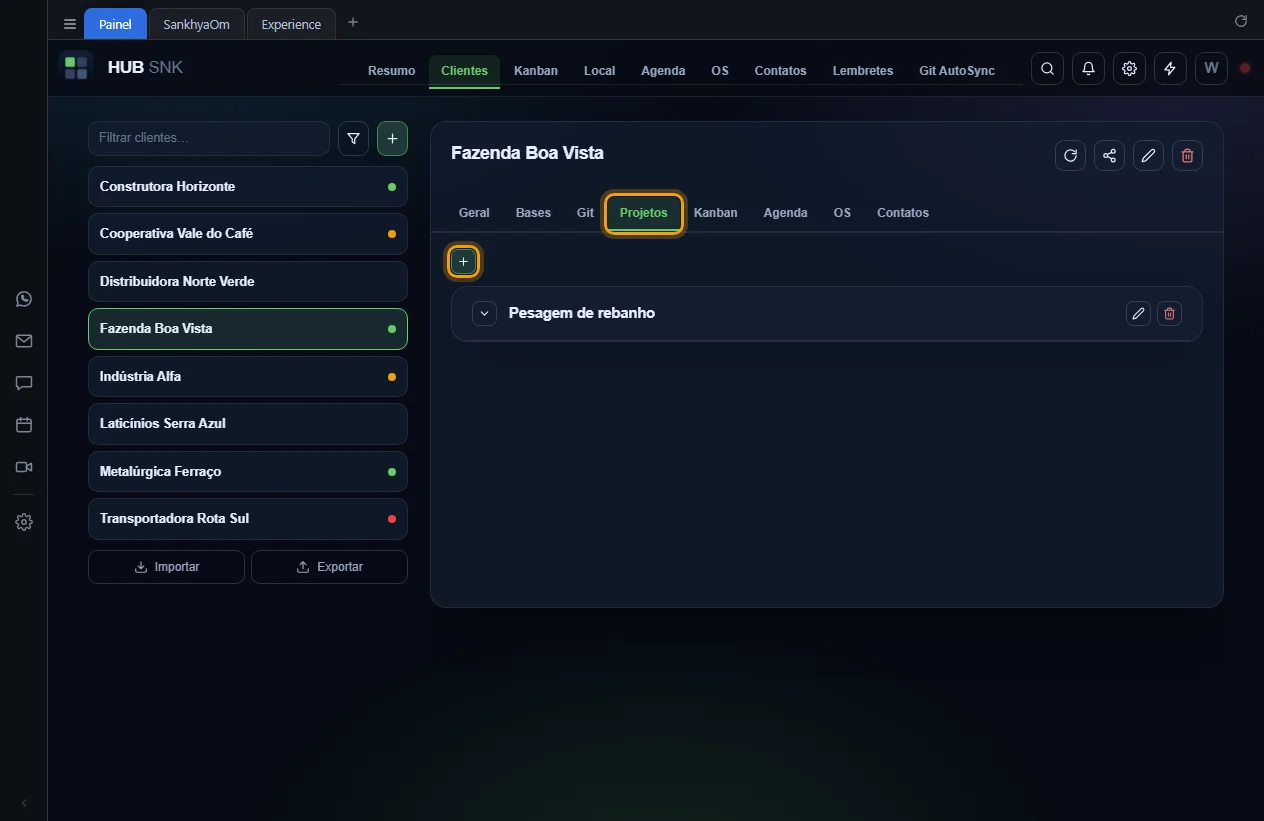Click the red status indicator dot in header

pyautogui.click(x=1245, y=69)
